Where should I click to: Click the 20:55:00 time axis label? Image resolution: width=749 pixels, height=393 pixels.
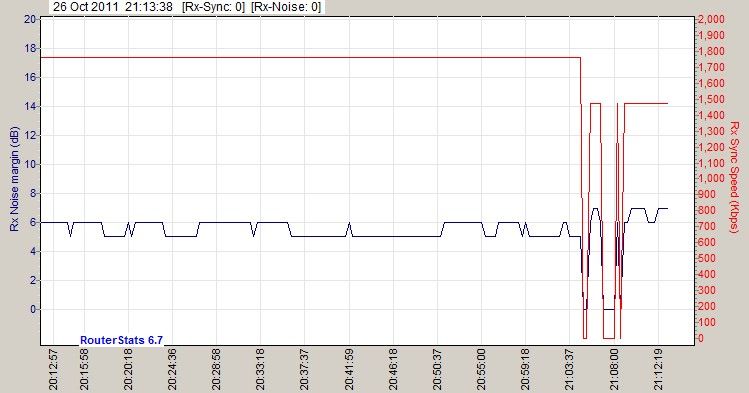pos(482,370)
